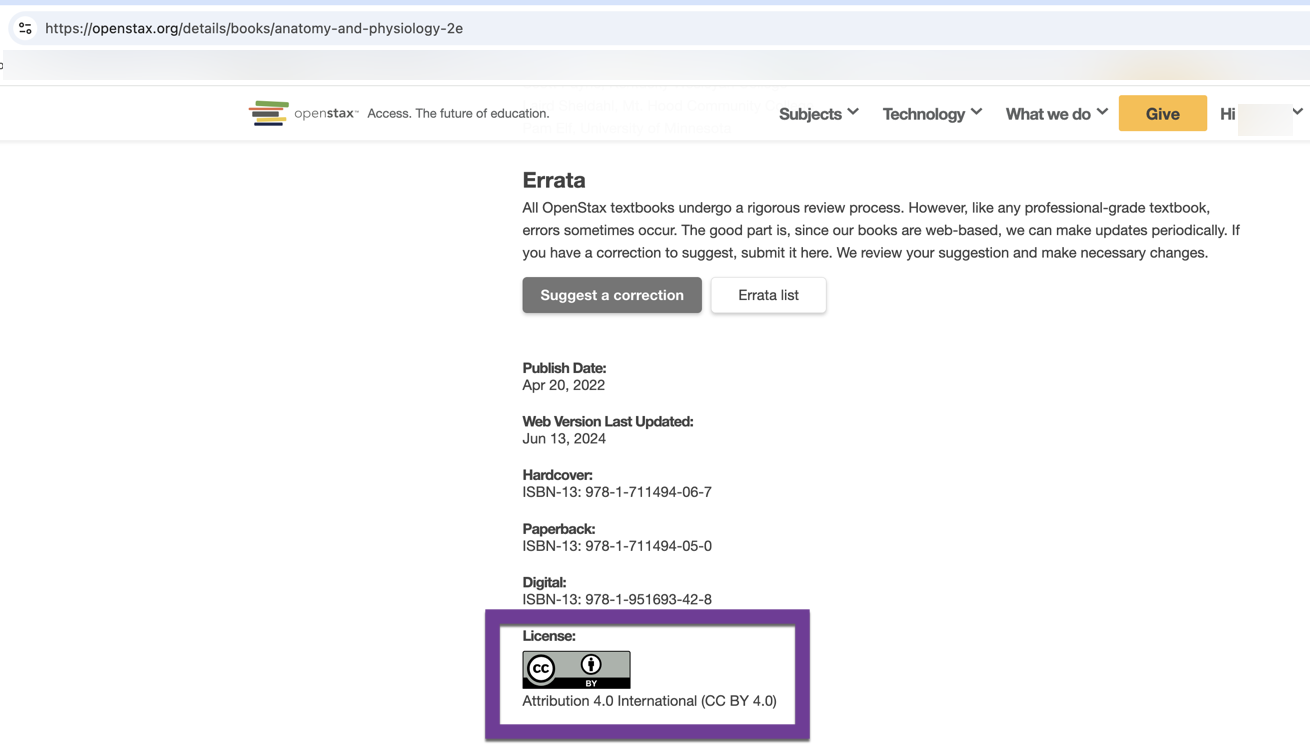1310x751 pixels.
Task: Click the Hi account greeting text
Action: coord(1227,114)
